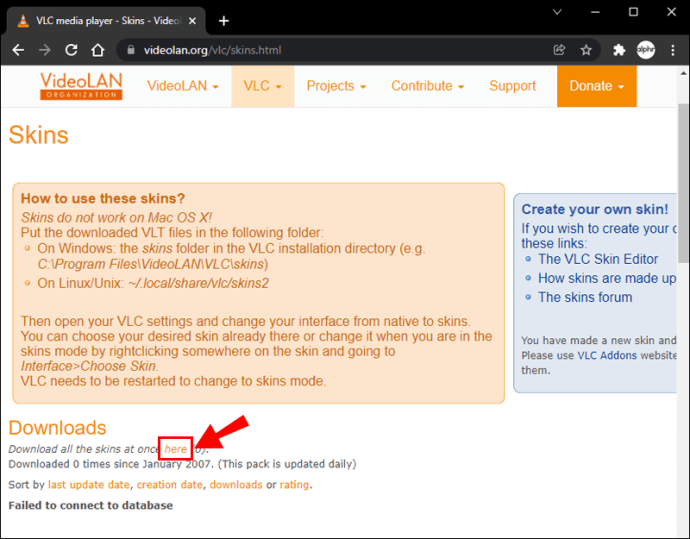Share this page icon in address bar
690x539 pixels.
pyautogui.click(x=559, y=50)
